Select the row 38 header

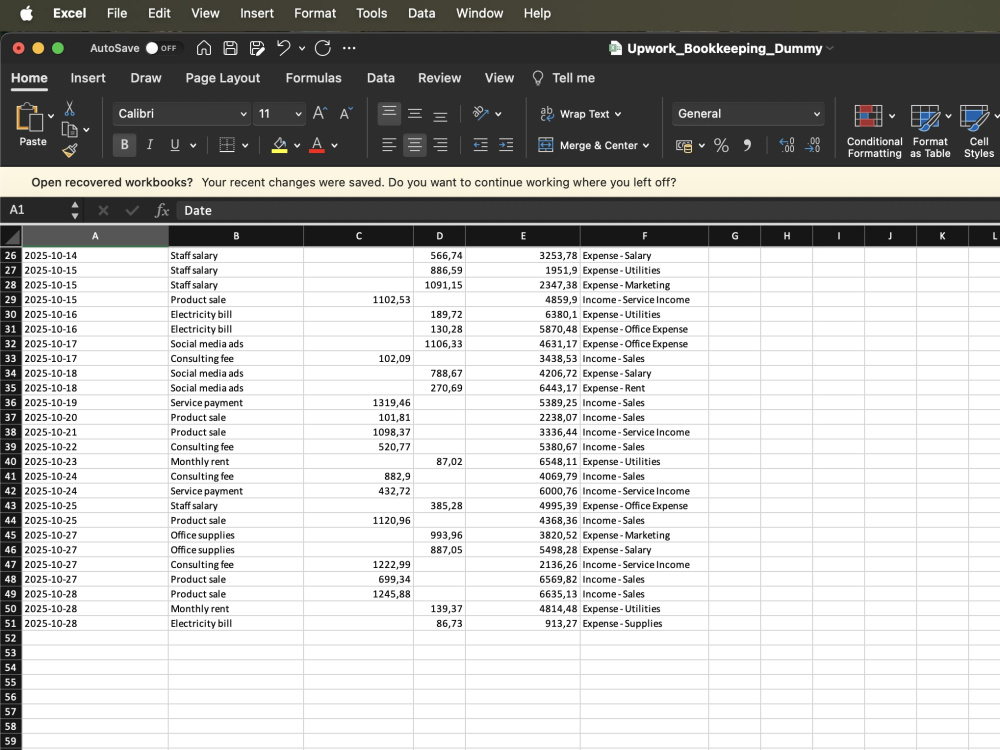[x=11, y=432]
